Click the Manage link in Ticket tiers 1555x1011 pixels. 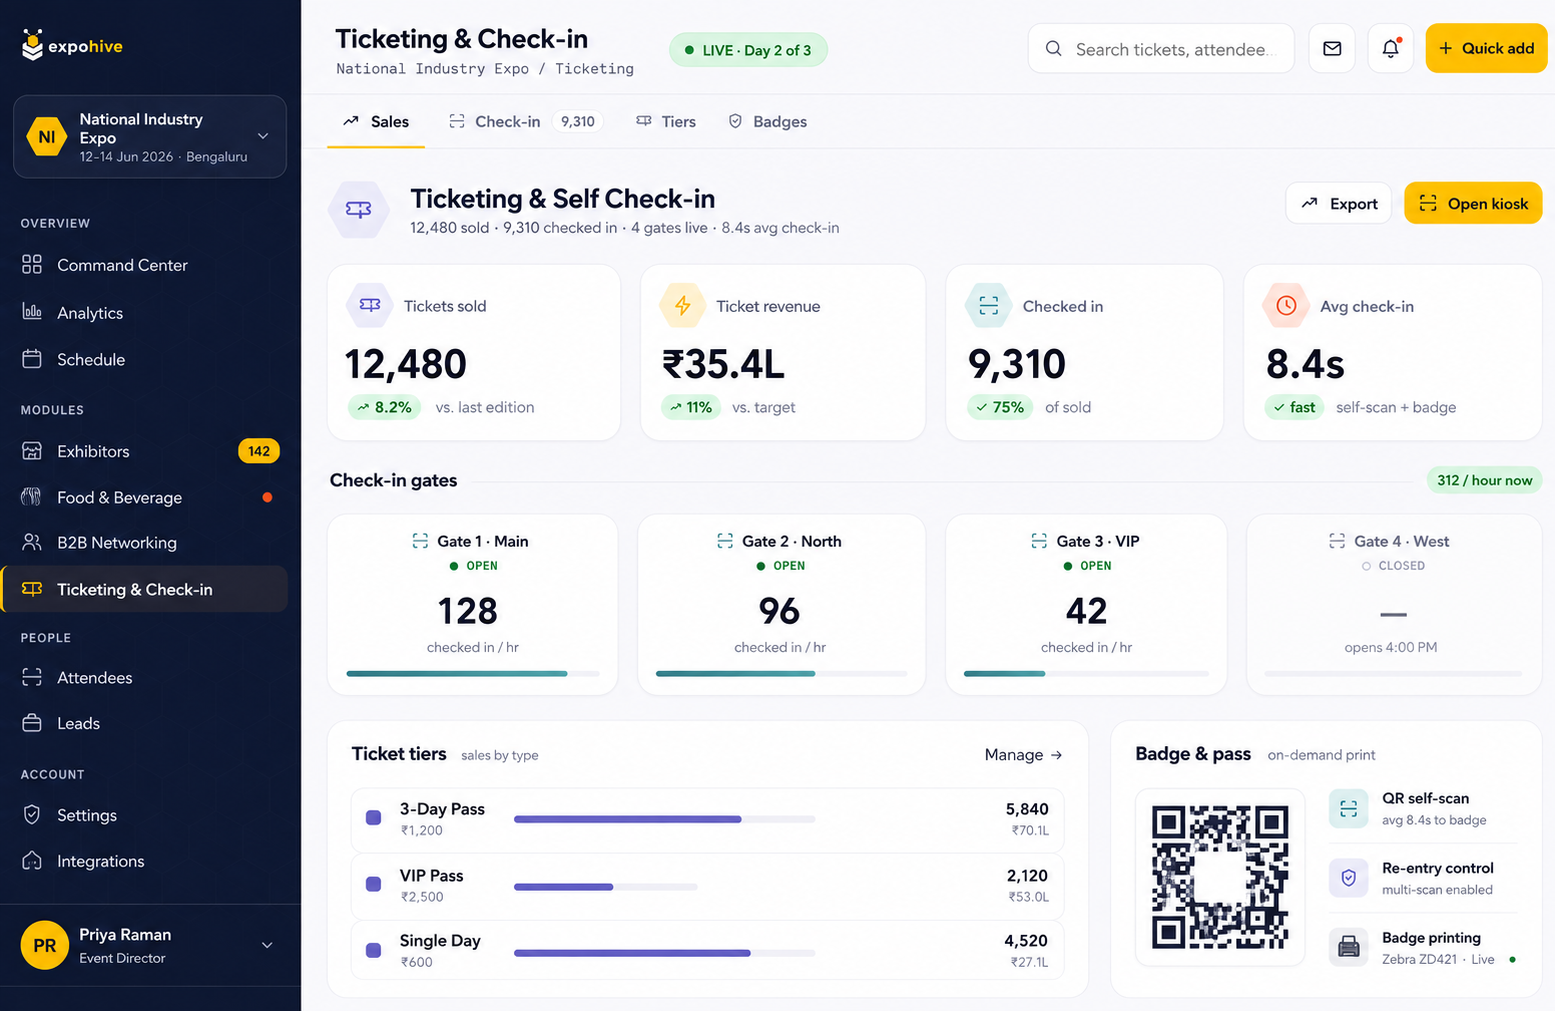(1023, 755)
